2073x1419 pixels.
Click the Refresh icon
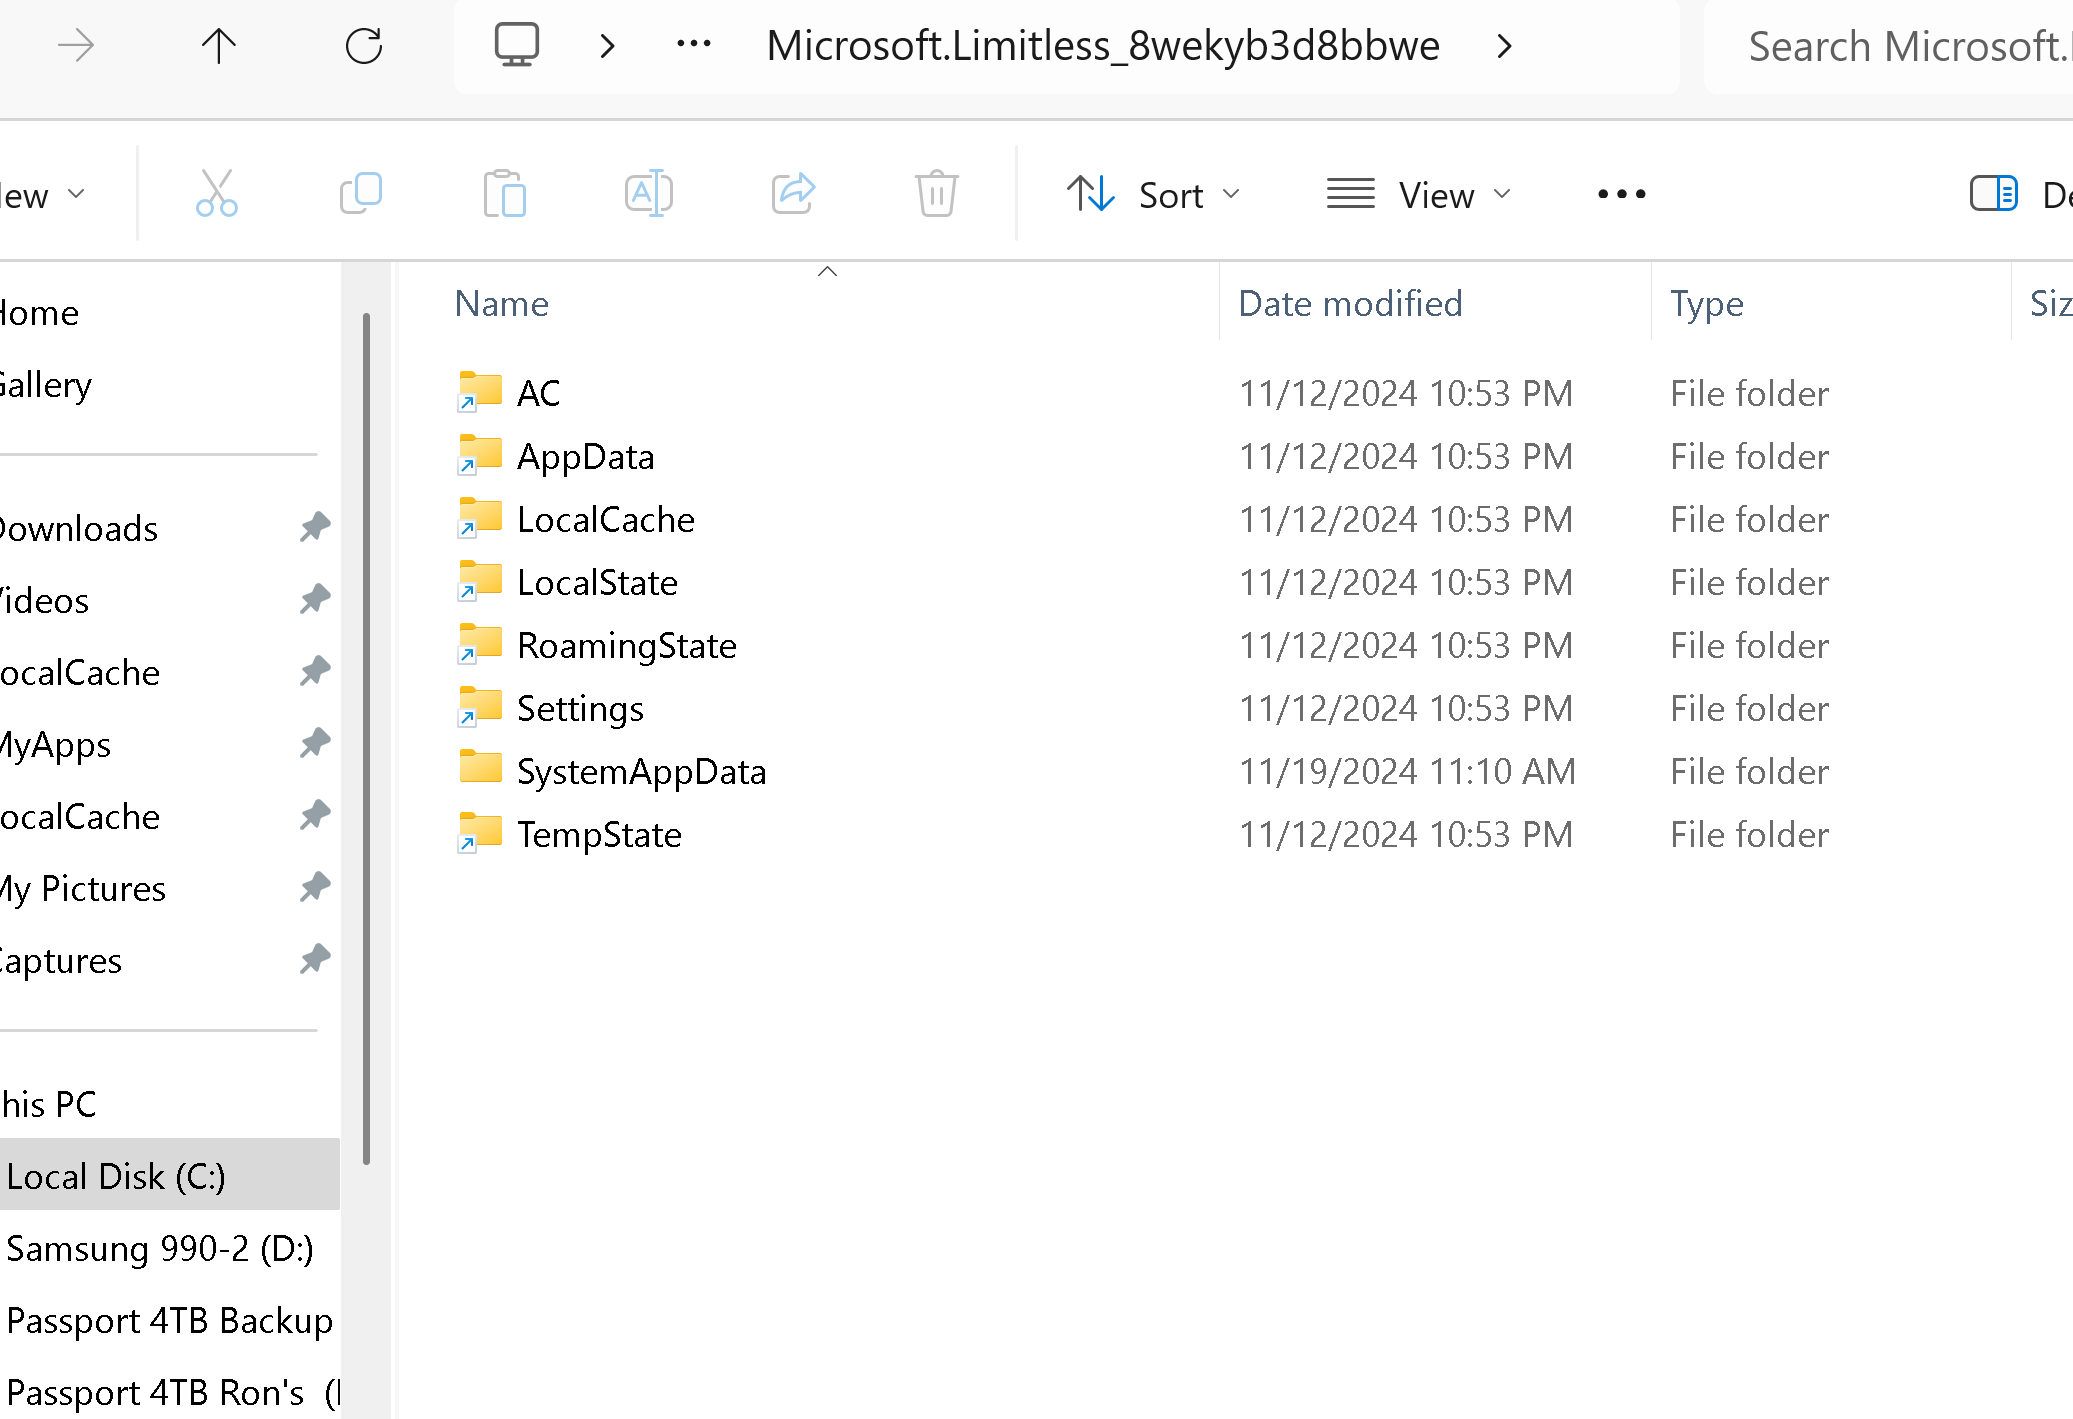click(x=364, y=46)
